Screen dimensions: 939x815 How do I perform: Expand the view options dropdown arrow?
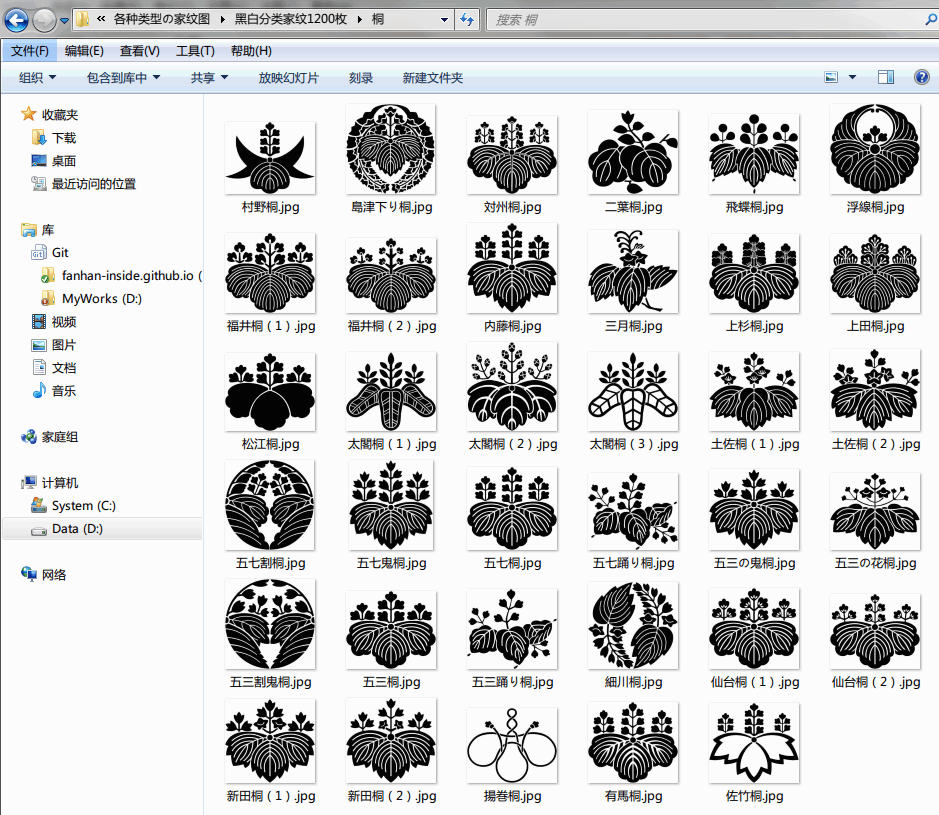tap(852, 77)
